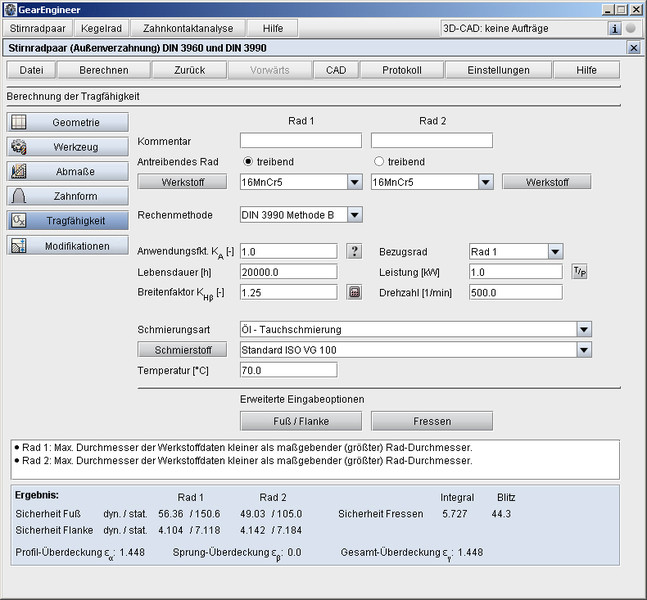The image size is (647, 600).
Task: Open the Modifikationen section in sidebar
Action: click(68, 245)
